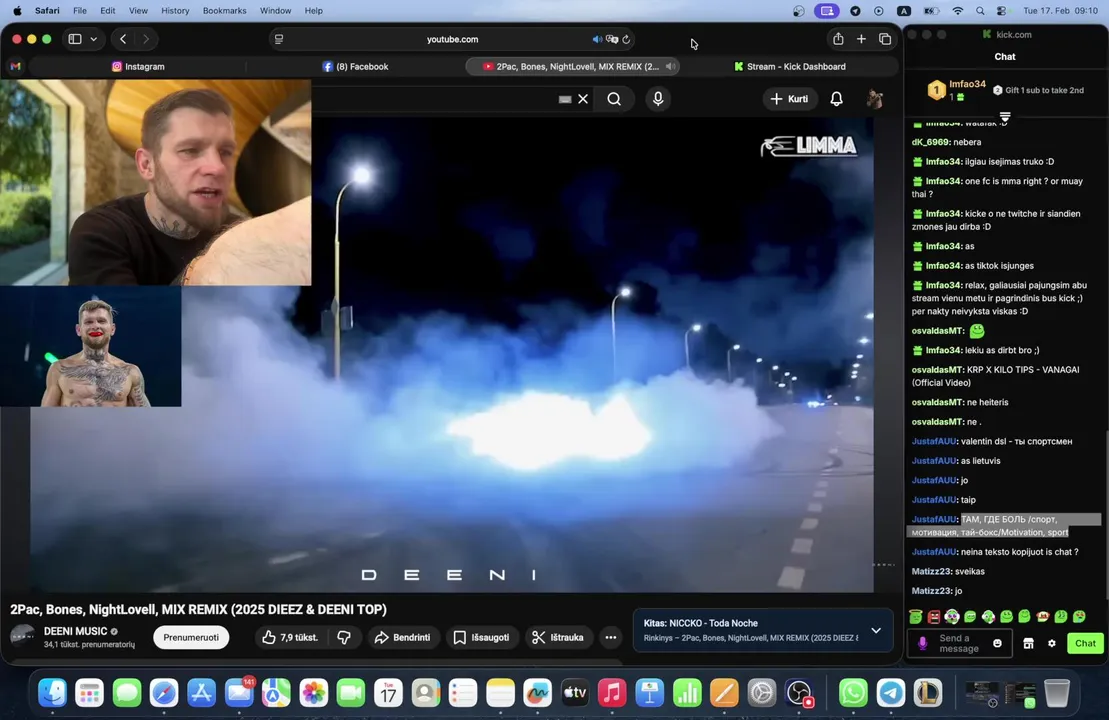Click username JustafAUU on 'neina teksto' message
The height and width of the screenshot is (720, 1109).
[x=934, y=552]
